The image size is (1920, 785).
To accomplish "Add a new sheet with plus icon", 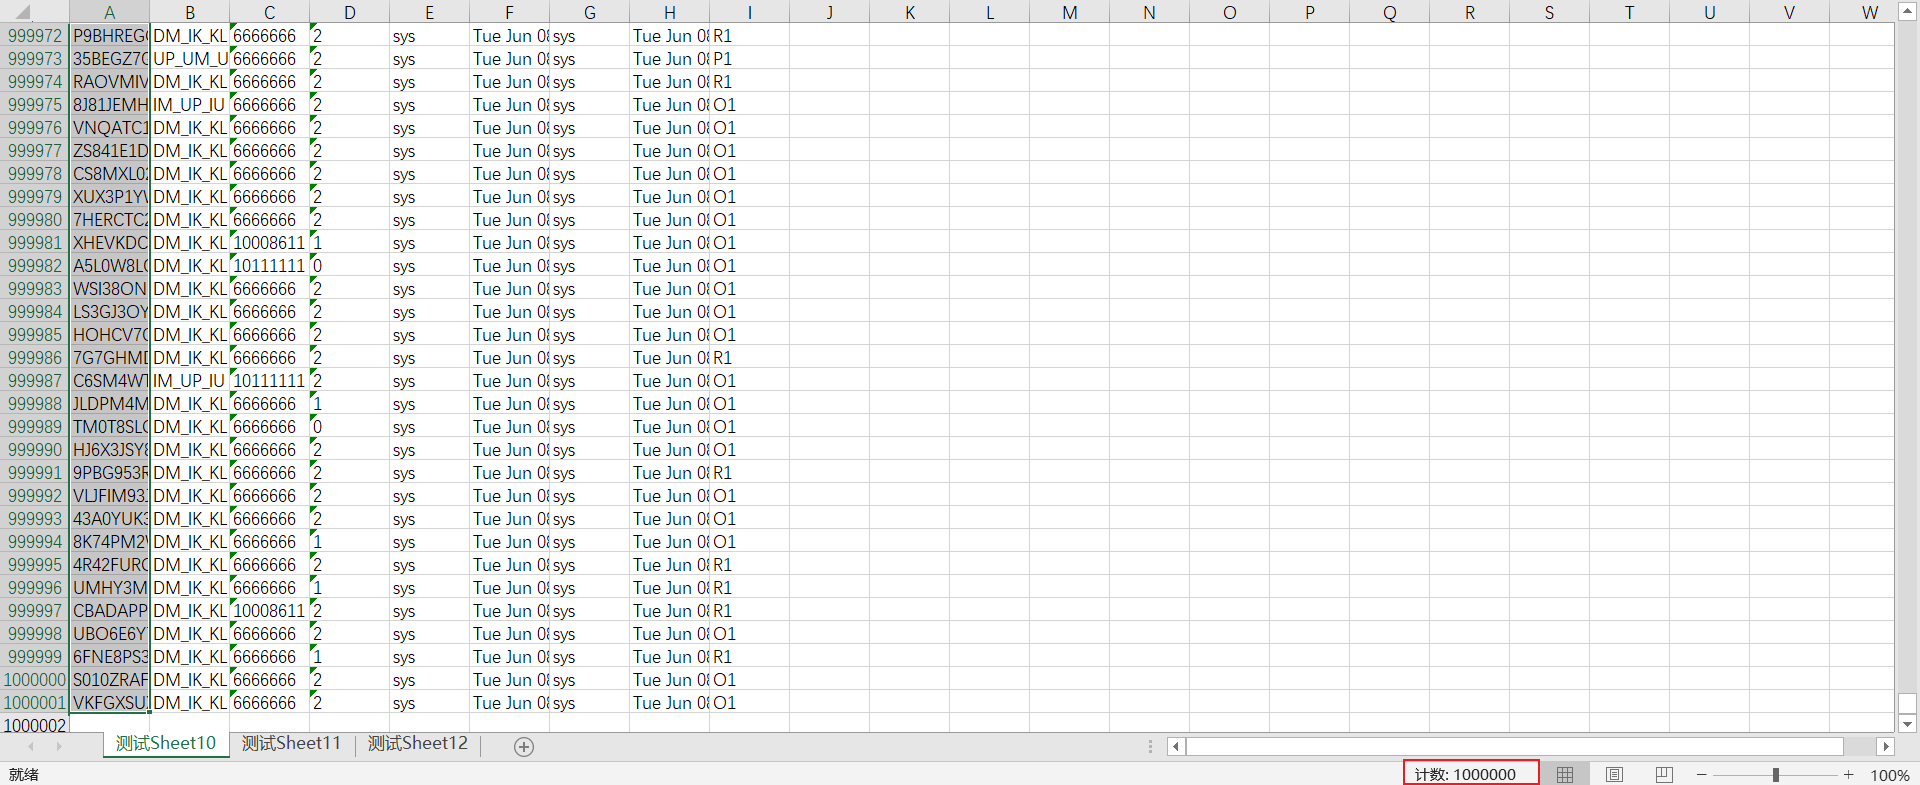I will coord(524,746).
